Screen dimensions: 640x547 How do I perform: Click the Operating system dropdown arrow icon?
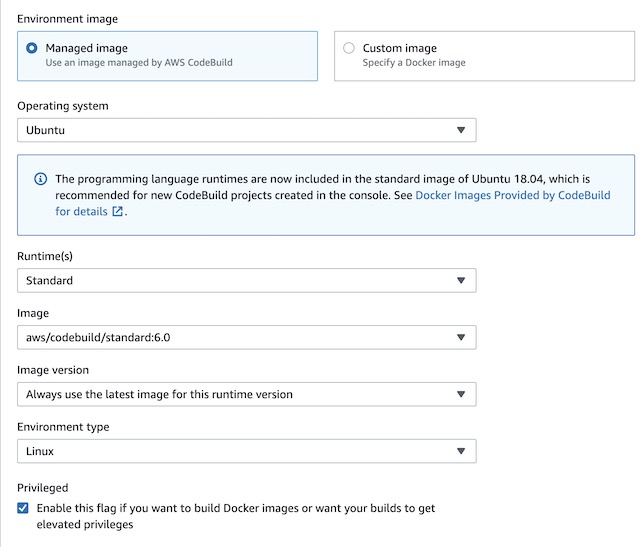click(460, 130)
